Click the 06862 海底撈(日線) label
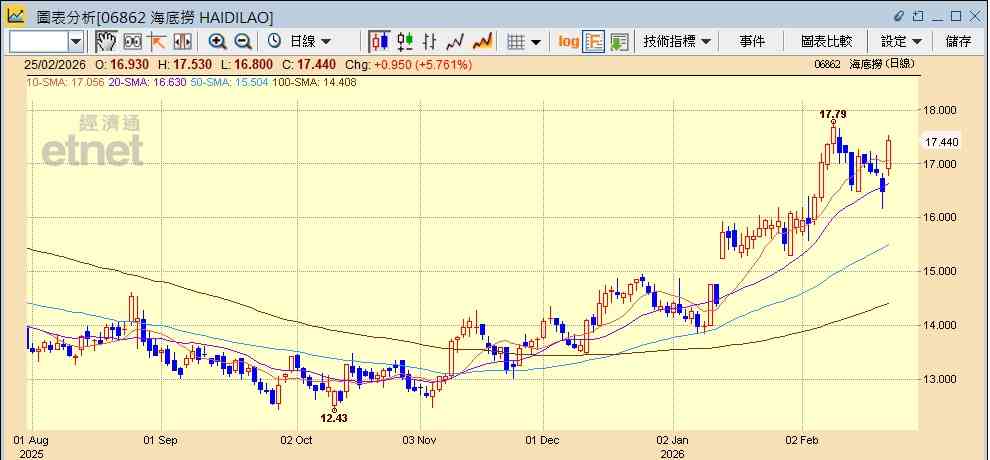Viewport: 990px width, 460px height. [x=864, y=64]
